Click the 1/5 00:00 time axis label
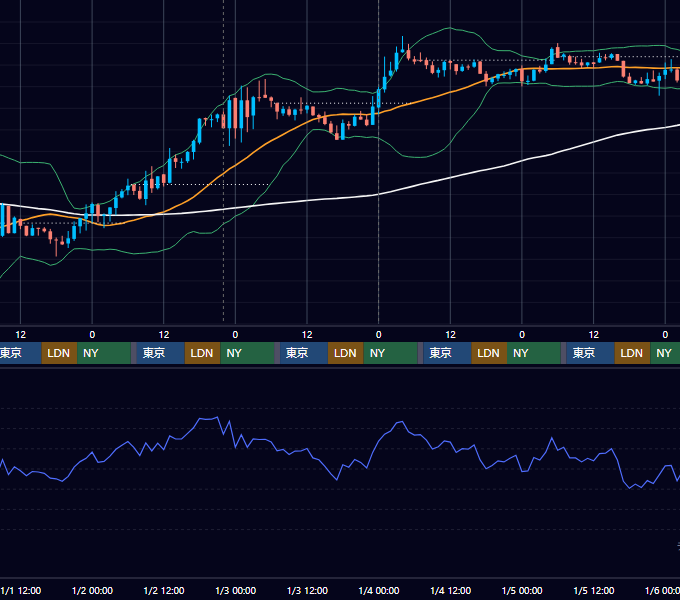680x600 pixels. [522, 590]
